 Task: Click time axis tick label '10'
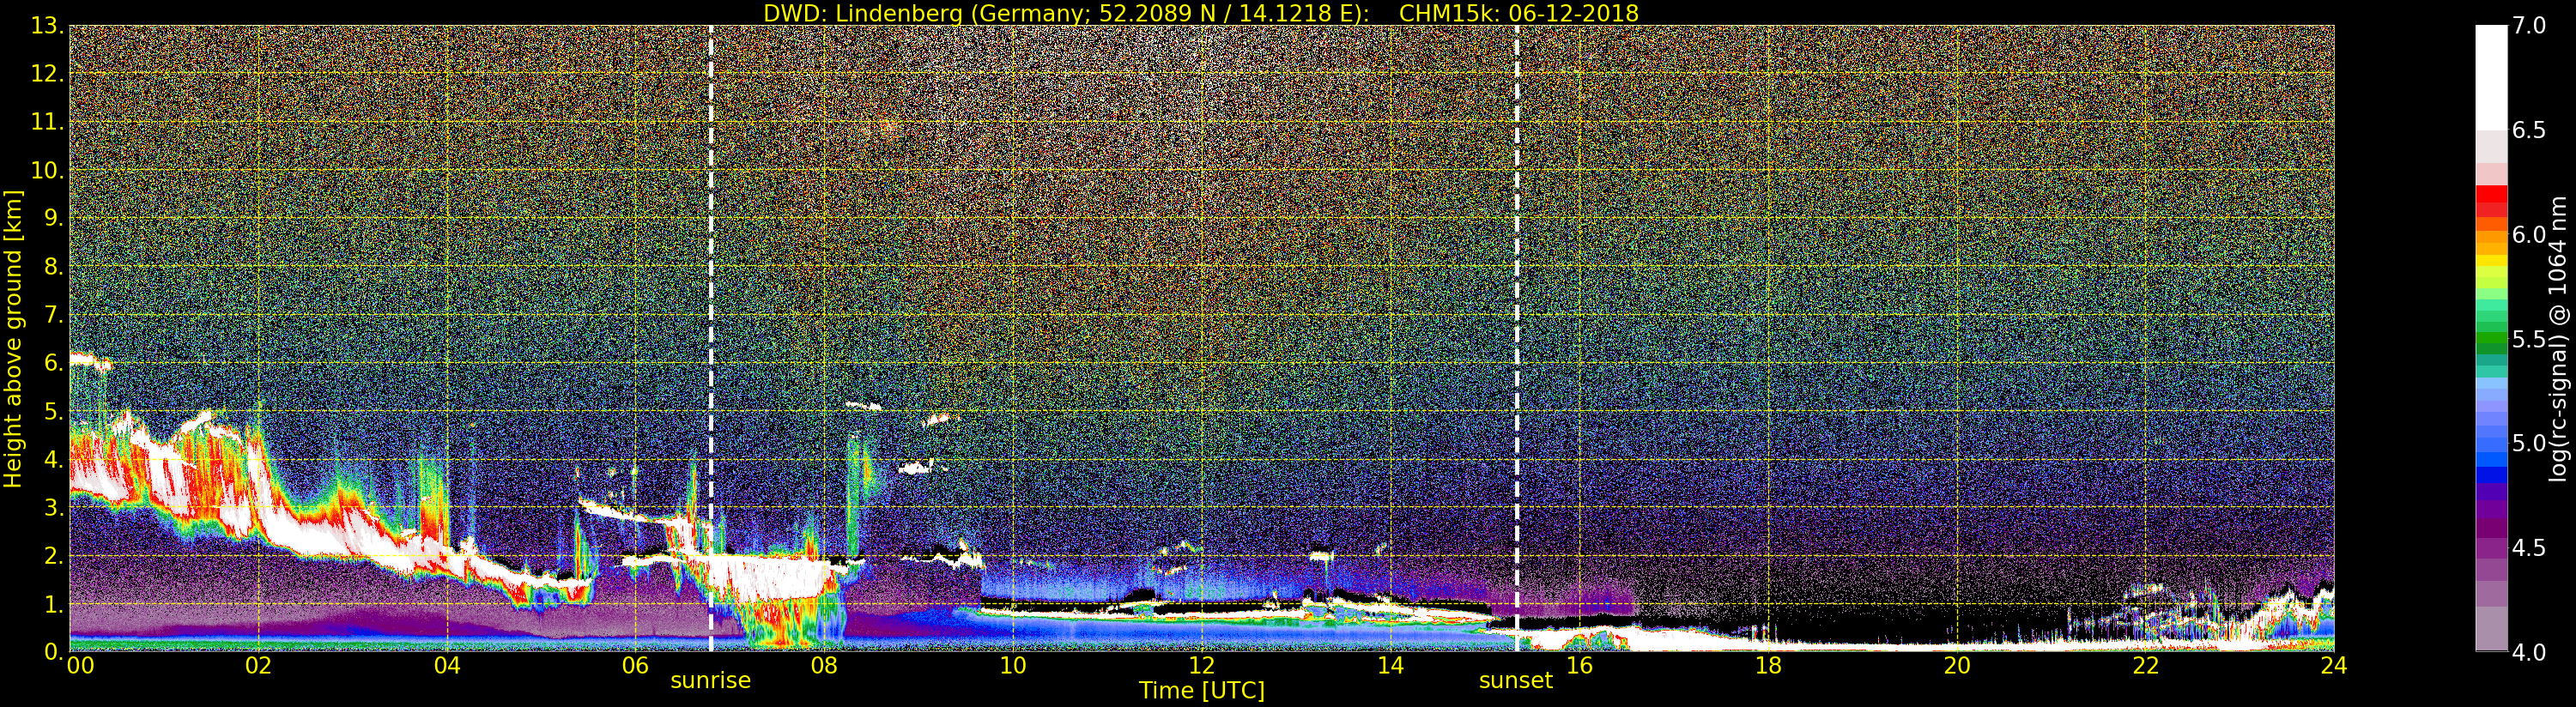(x=1013, y=666)
